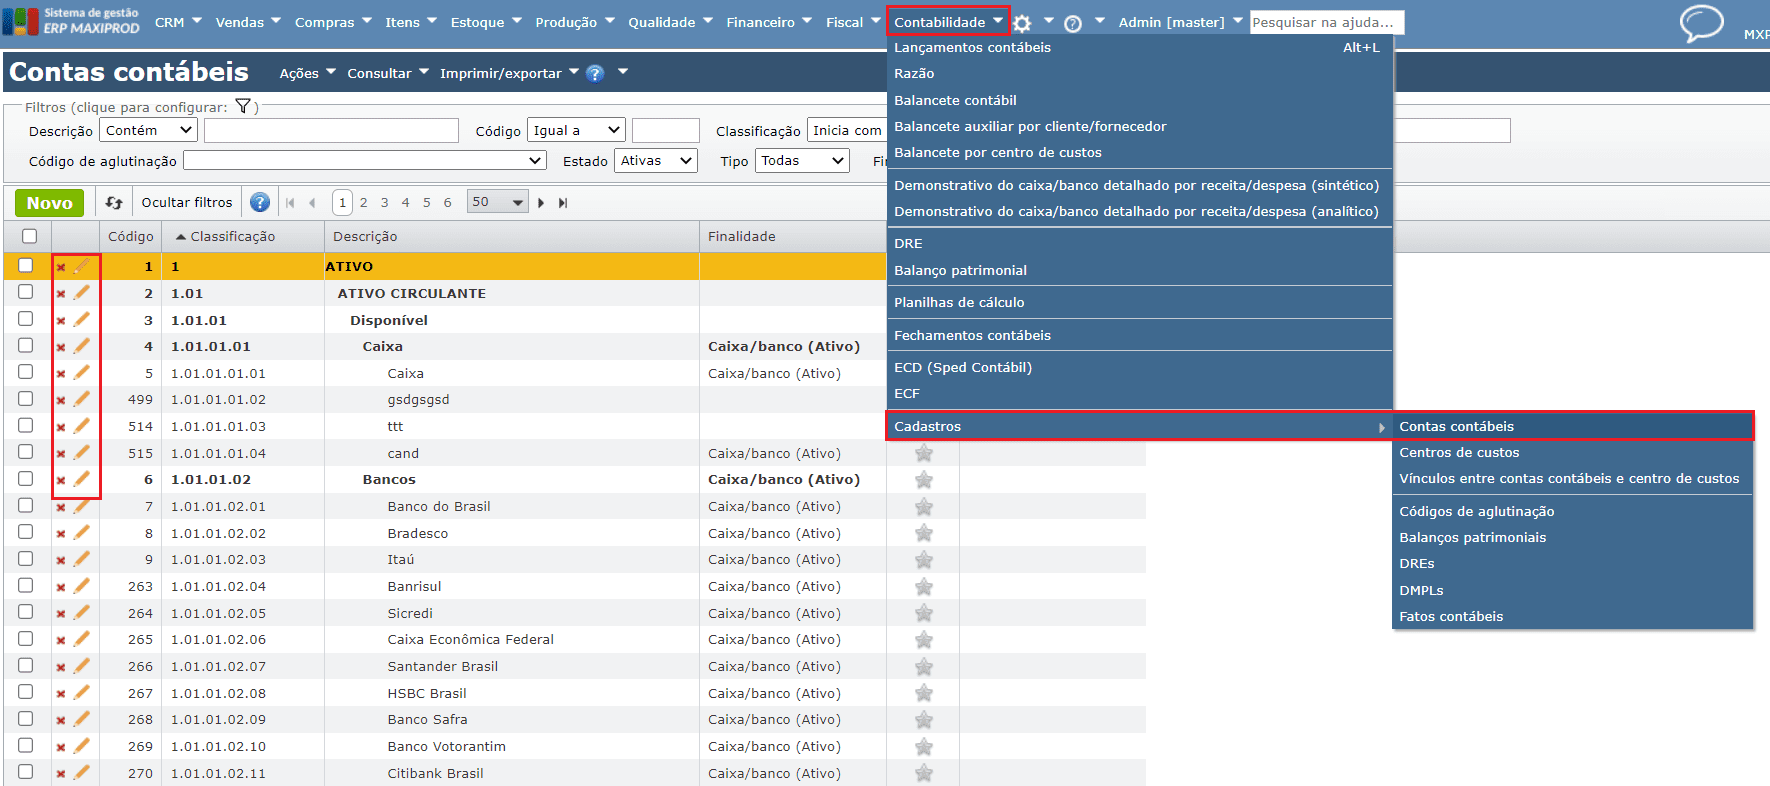Choose Balanço patrimonial from Contabilidade menu
Viewport: 1770px width, 786px height.
[960, 271]
